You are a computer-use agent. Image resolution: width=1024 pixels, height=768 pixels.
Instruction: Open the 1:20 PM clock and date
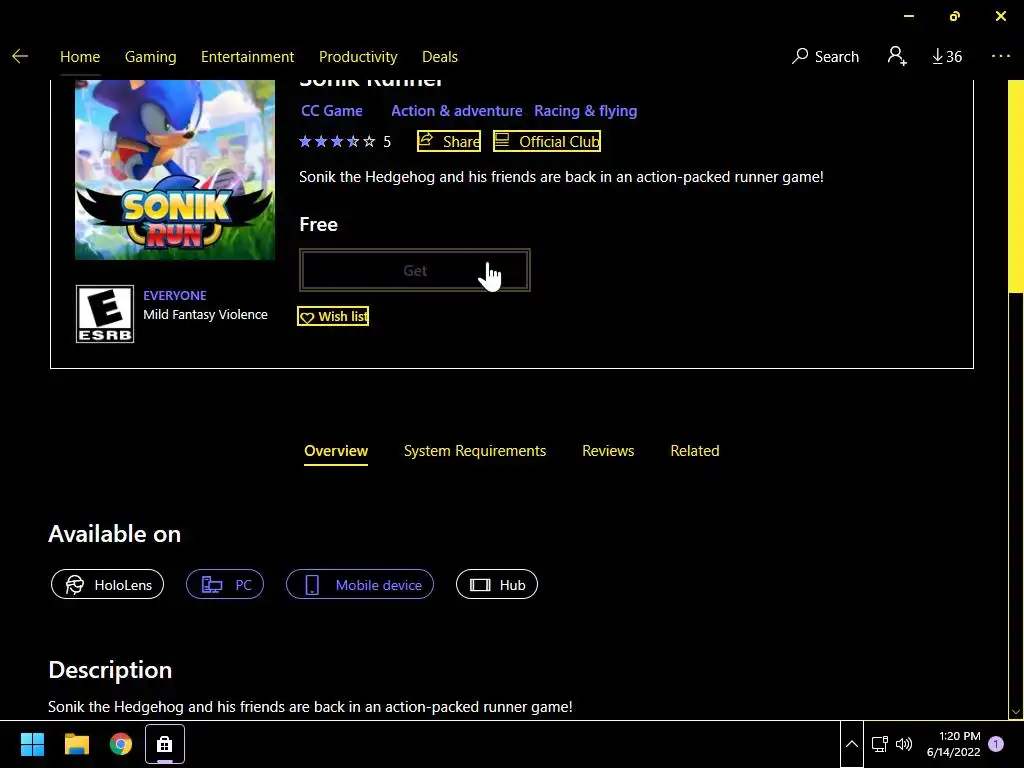pos(953,744)
